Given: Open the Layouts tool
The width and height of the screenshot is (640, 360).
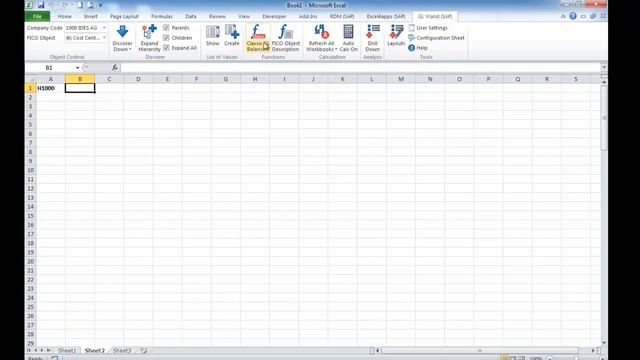Looking at the screenshot, I should tap(396, 35).
